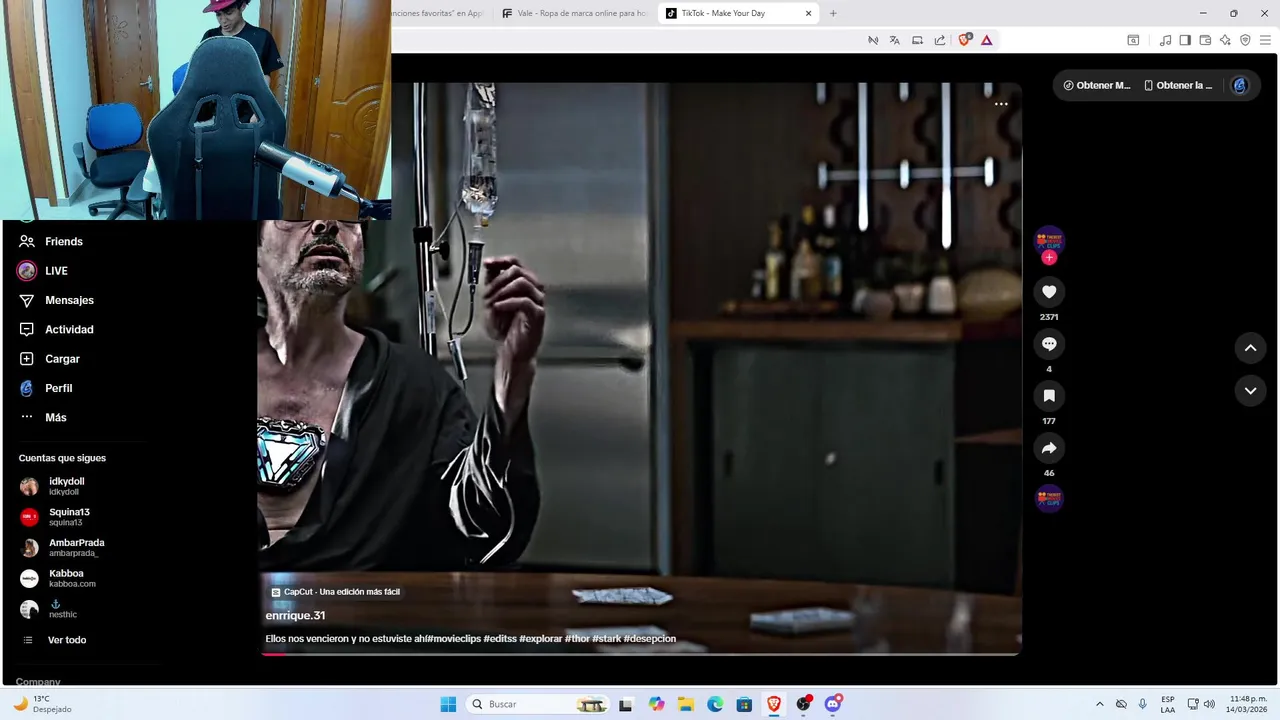Open the Brave music note playlist icon
Image resolution: width=1280 pixels, height=720 pixels.
pos(1165,40)
